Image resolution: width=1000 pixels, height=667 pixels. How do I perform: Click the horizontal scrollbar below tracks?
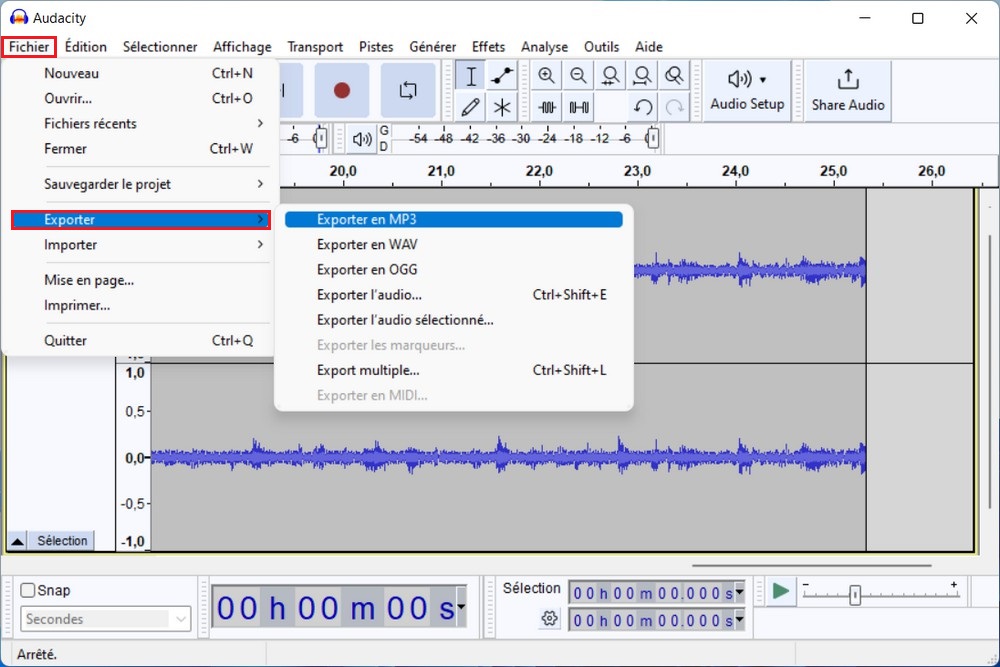pyautogui.click(x=811, y=565)
